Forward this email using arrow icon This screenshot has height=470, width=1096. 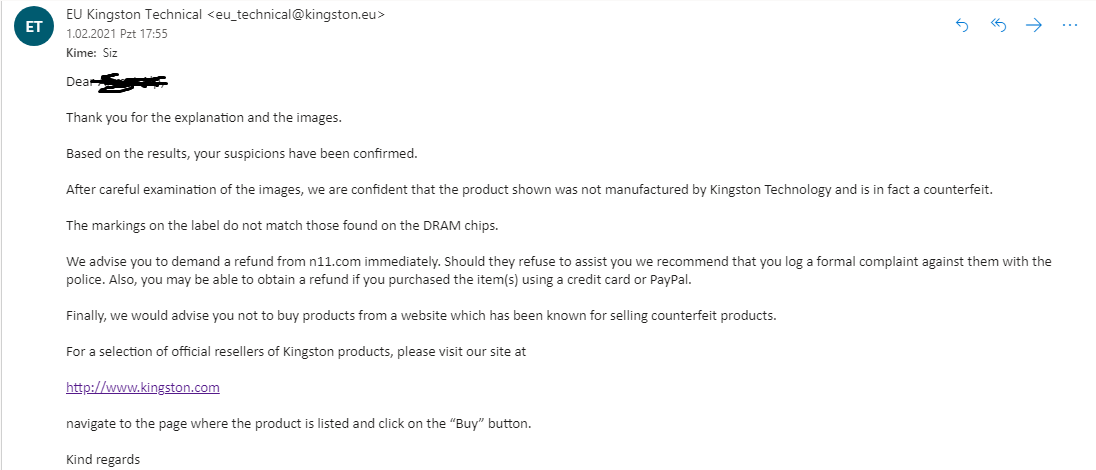tap(1034, 26)
